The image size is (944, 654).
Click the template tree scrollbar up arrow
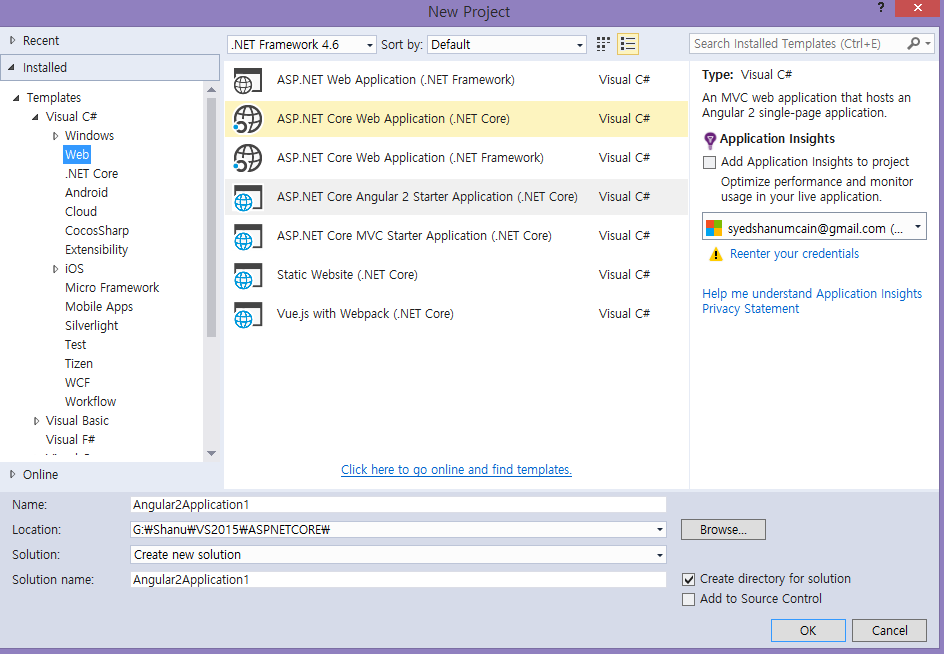[x=211, y=90]
